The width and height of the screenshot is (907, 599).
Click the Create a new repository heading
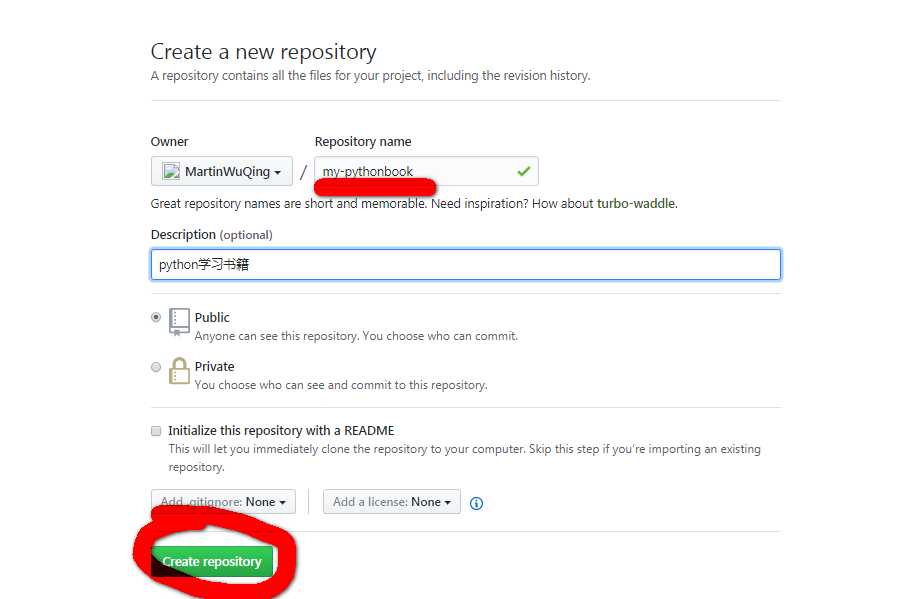[x=263, y=52]
